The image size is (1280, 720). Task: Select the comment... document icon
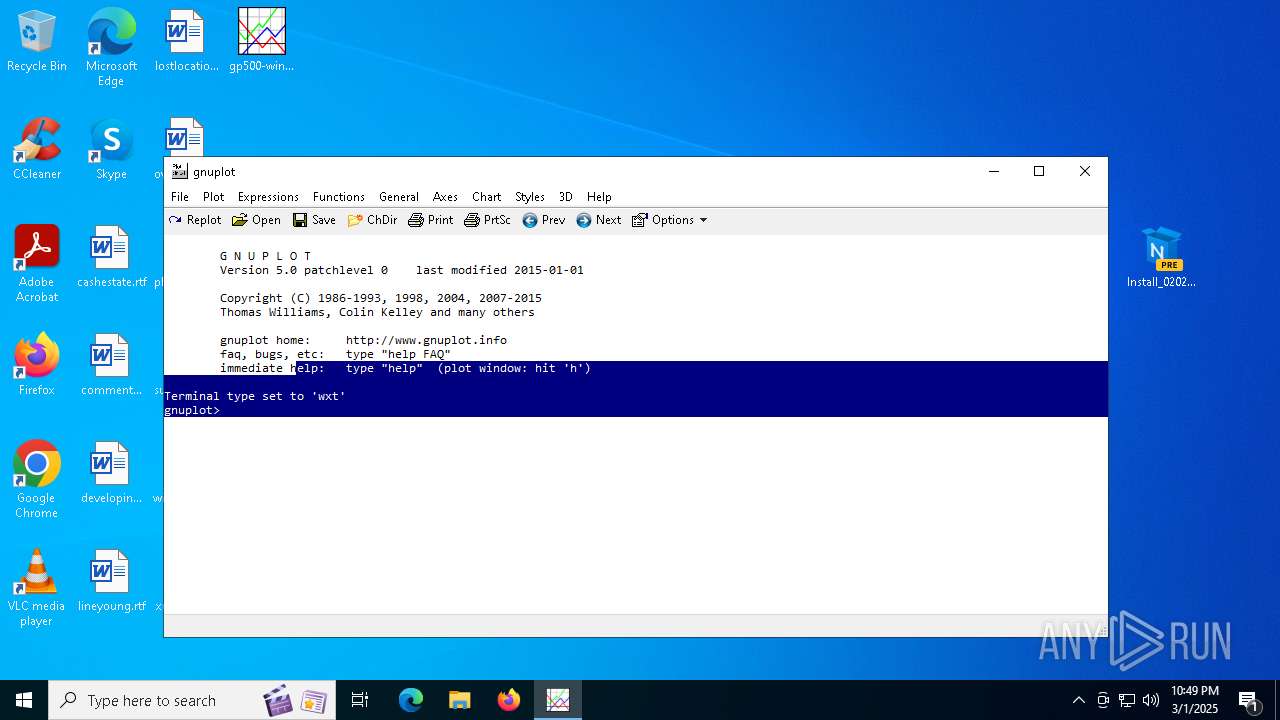click(111, 365)
